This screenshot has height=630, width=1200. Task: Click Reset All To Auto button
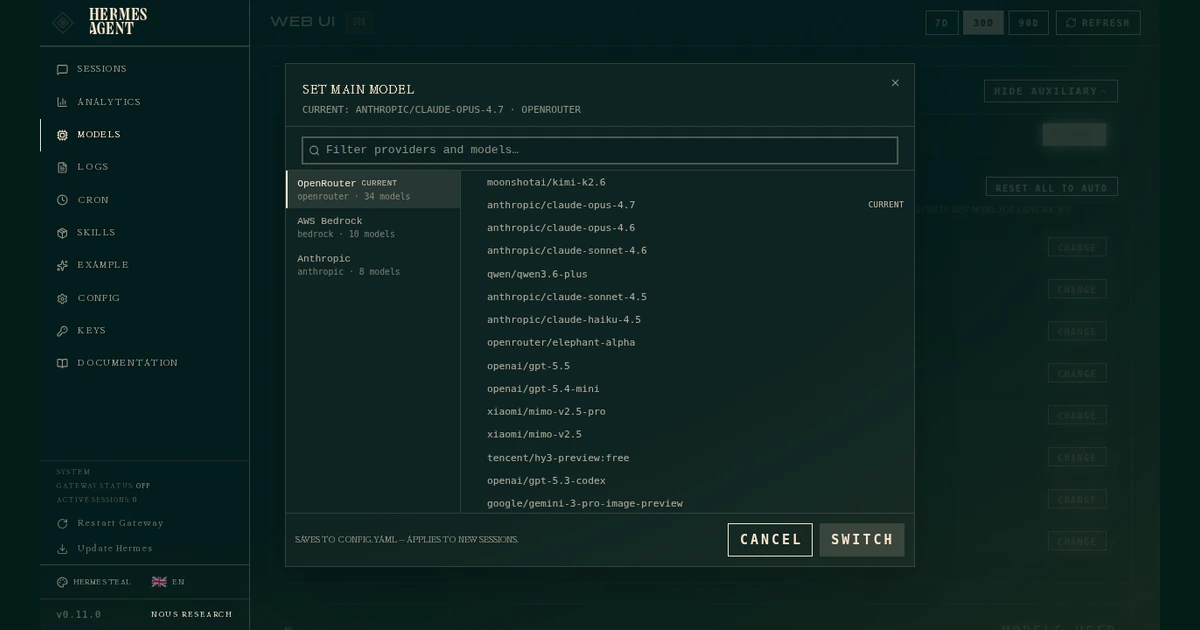coord(1051,188)
